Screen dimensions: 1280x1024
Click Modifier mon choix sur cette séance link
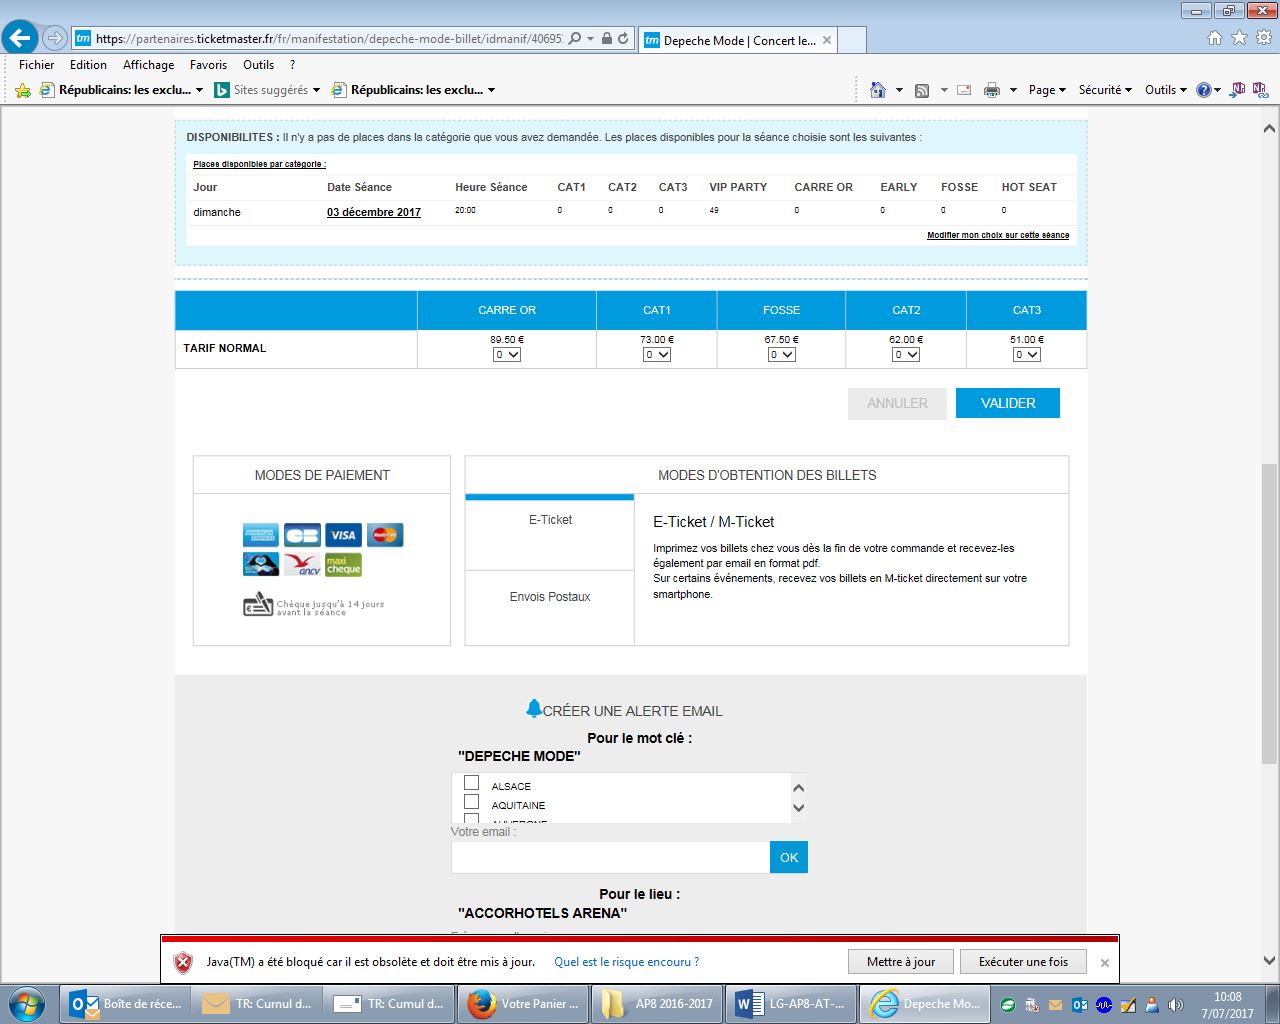tap(998, 235)
